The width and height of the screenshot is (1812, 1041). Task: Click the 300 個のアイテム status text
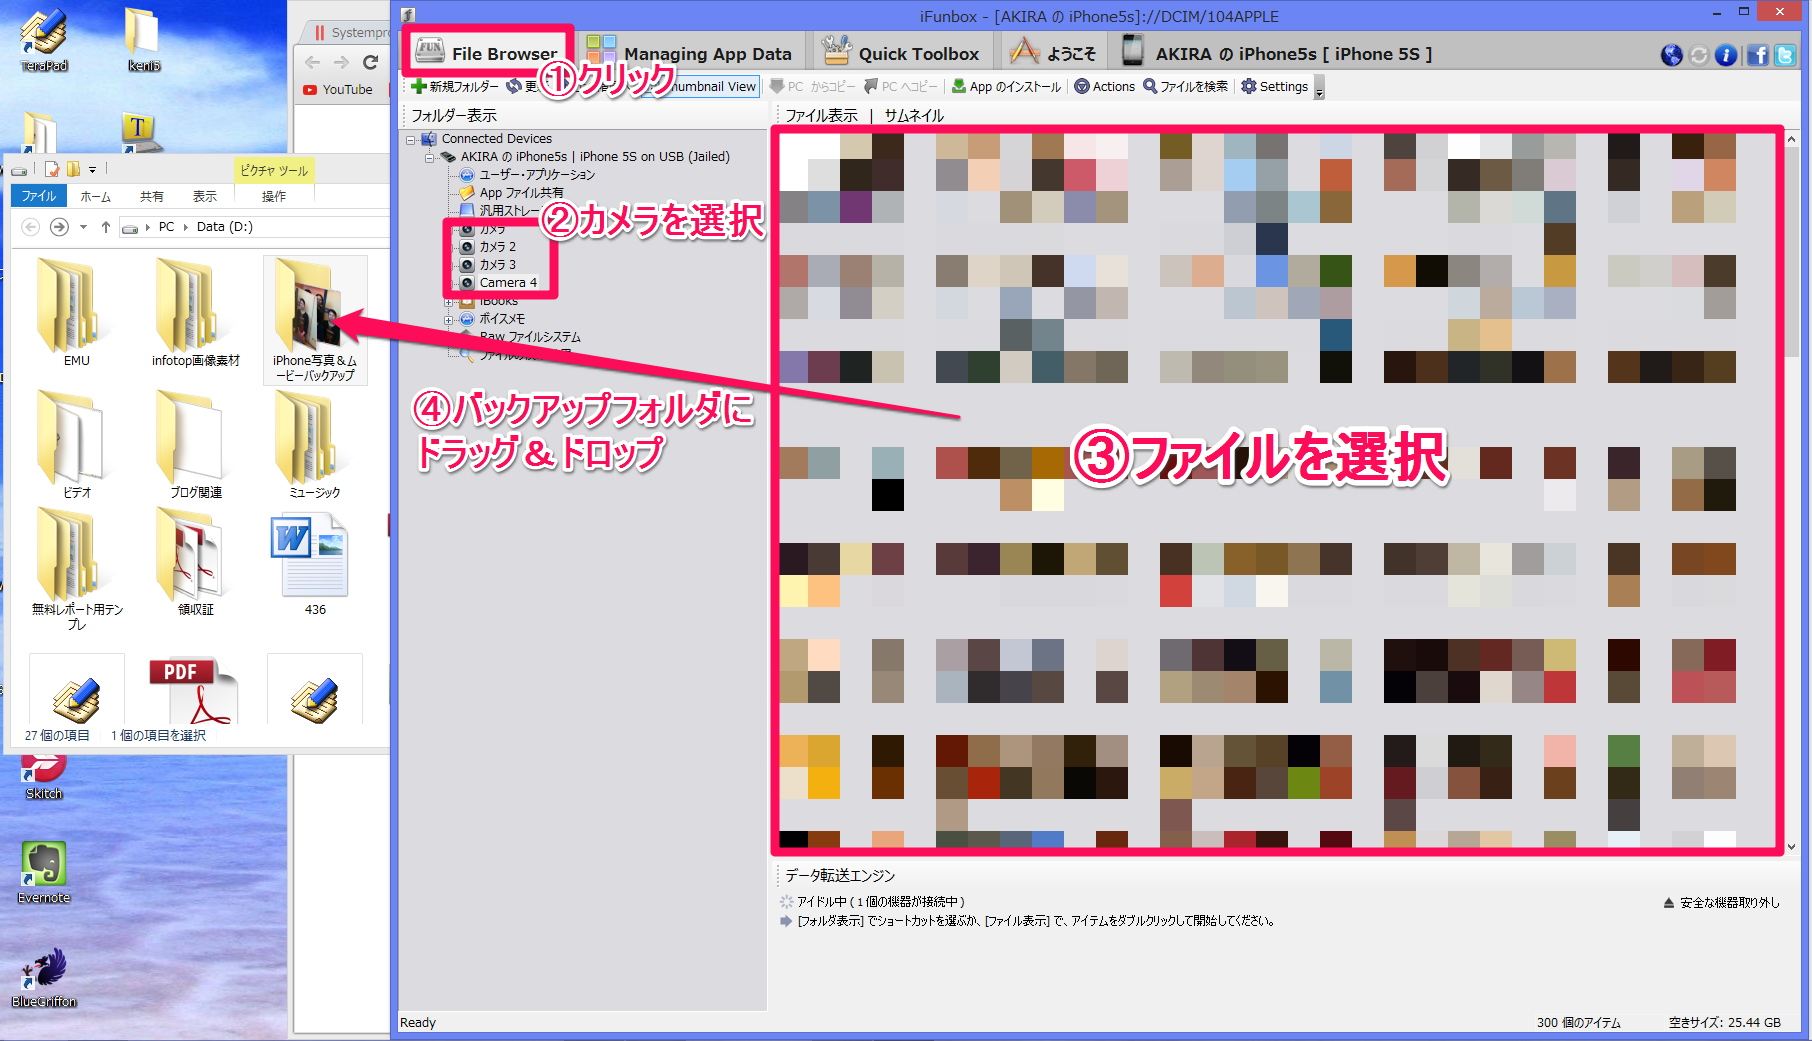1578,1023
